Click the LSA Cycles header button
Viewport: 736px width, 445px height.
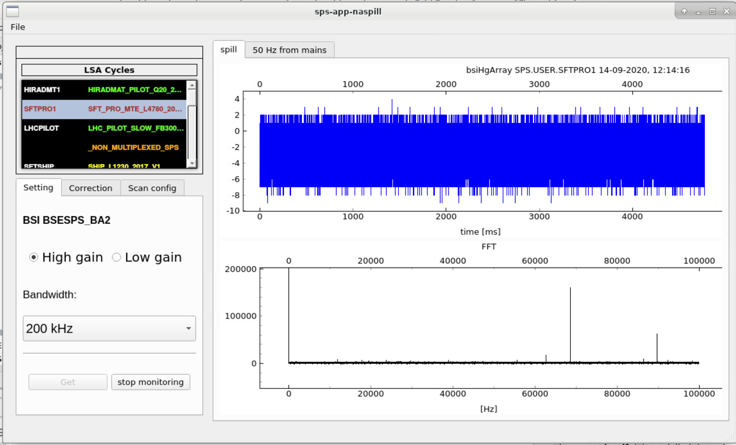[109, 70]
